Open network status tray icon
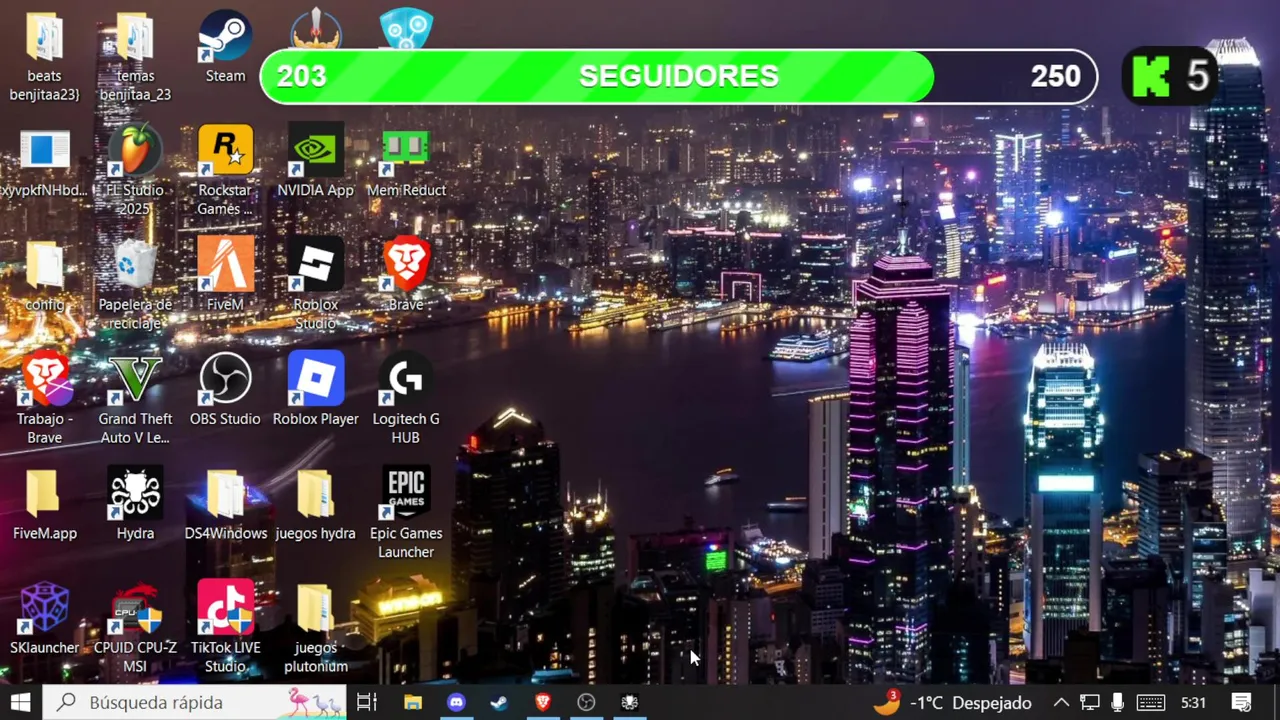Image resolution: width=1280 pixels, height=720 pixels. coord(1090,702)
